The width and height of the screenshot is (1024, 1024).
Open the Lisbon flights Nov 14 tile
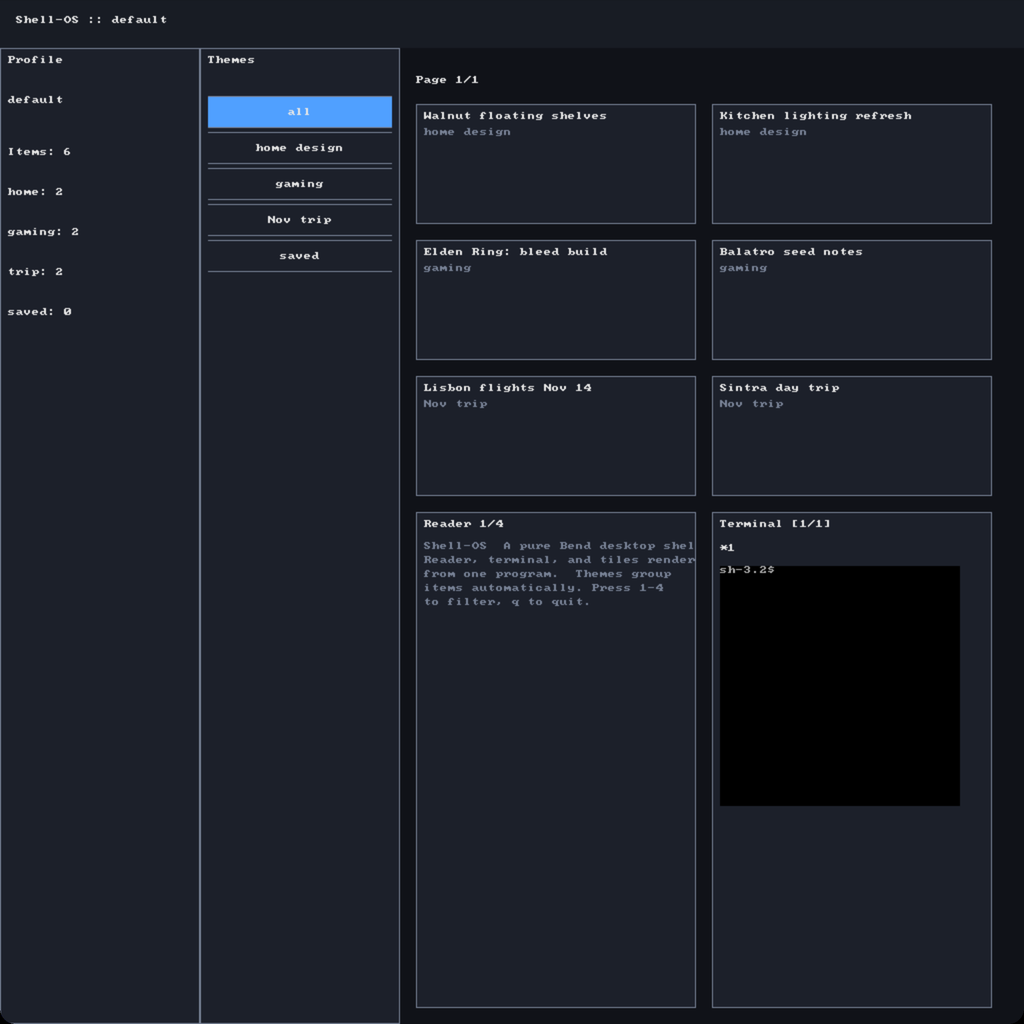pyautogui.click(x=556, y=436)
